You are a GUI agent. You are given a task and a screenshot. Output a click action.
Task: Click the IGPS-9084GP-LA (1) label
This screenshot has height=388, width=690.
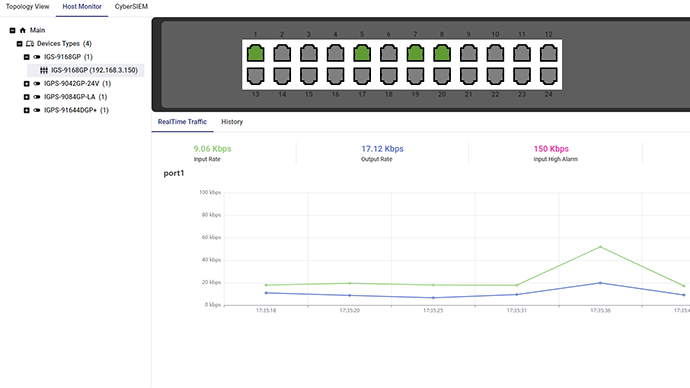[x=75, y=97]
